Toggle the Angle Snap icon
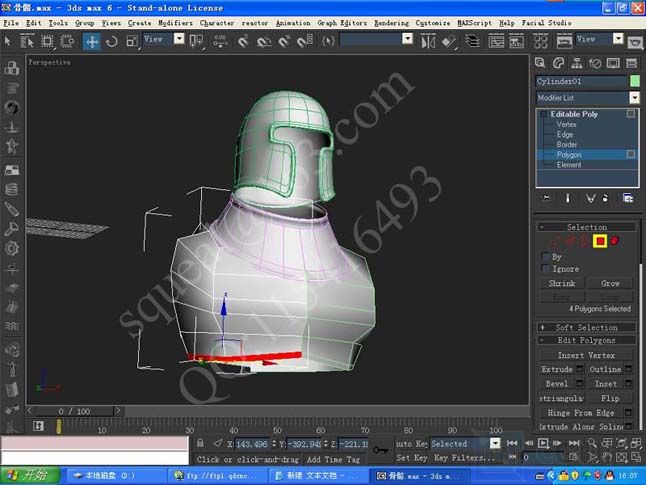 [264, 41]
